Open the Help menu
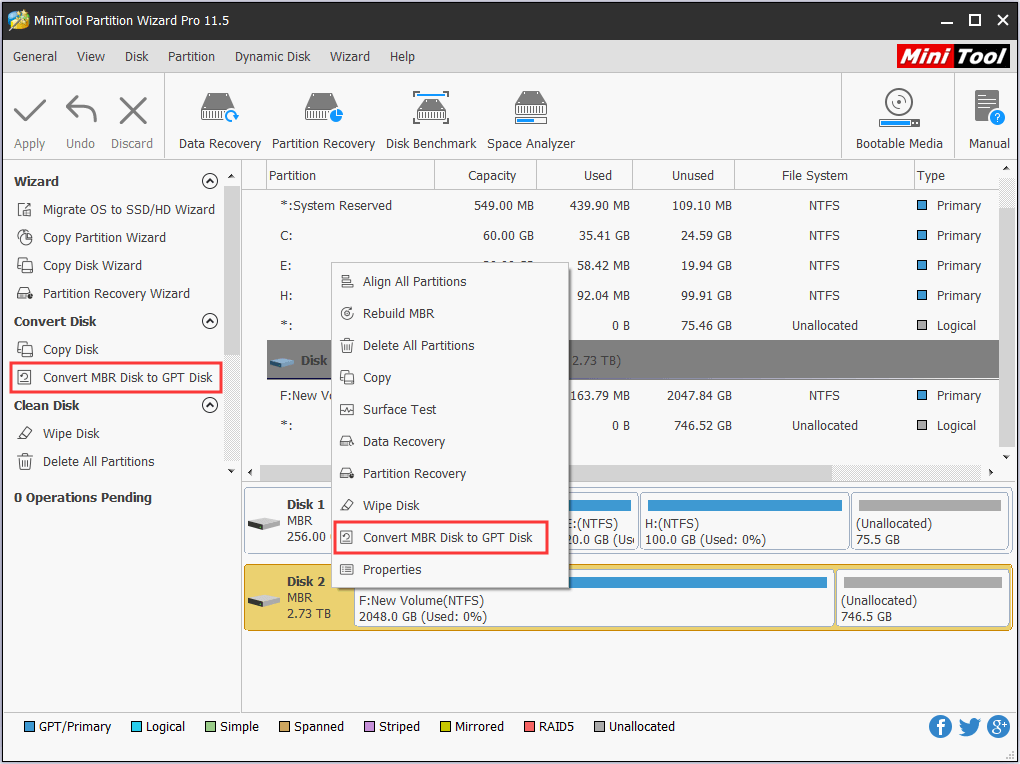 coord(402,57)
